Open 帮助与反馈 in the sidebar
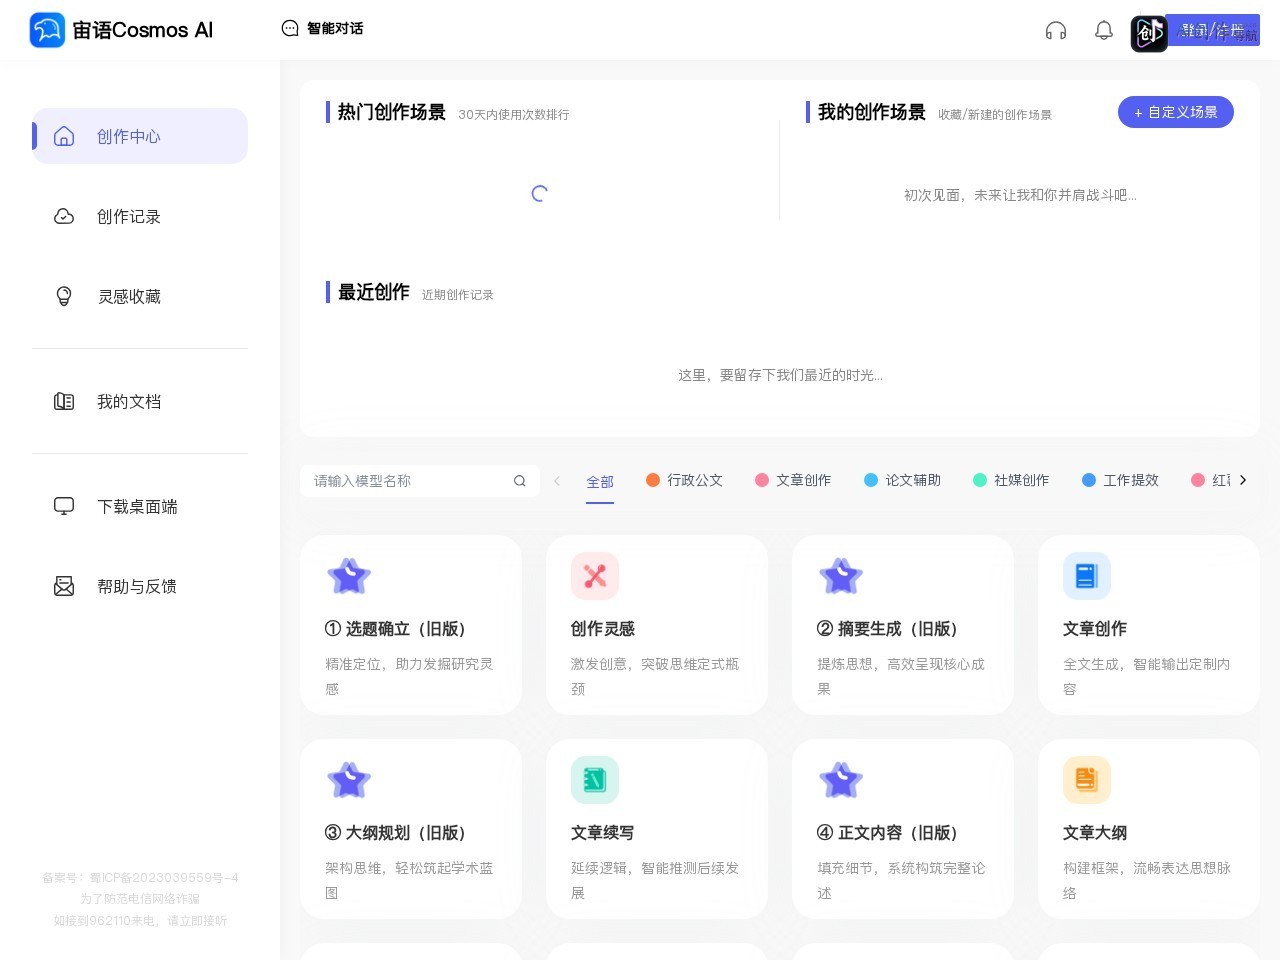The width and height of the screenshot is (1280, 960). (140, 586)
